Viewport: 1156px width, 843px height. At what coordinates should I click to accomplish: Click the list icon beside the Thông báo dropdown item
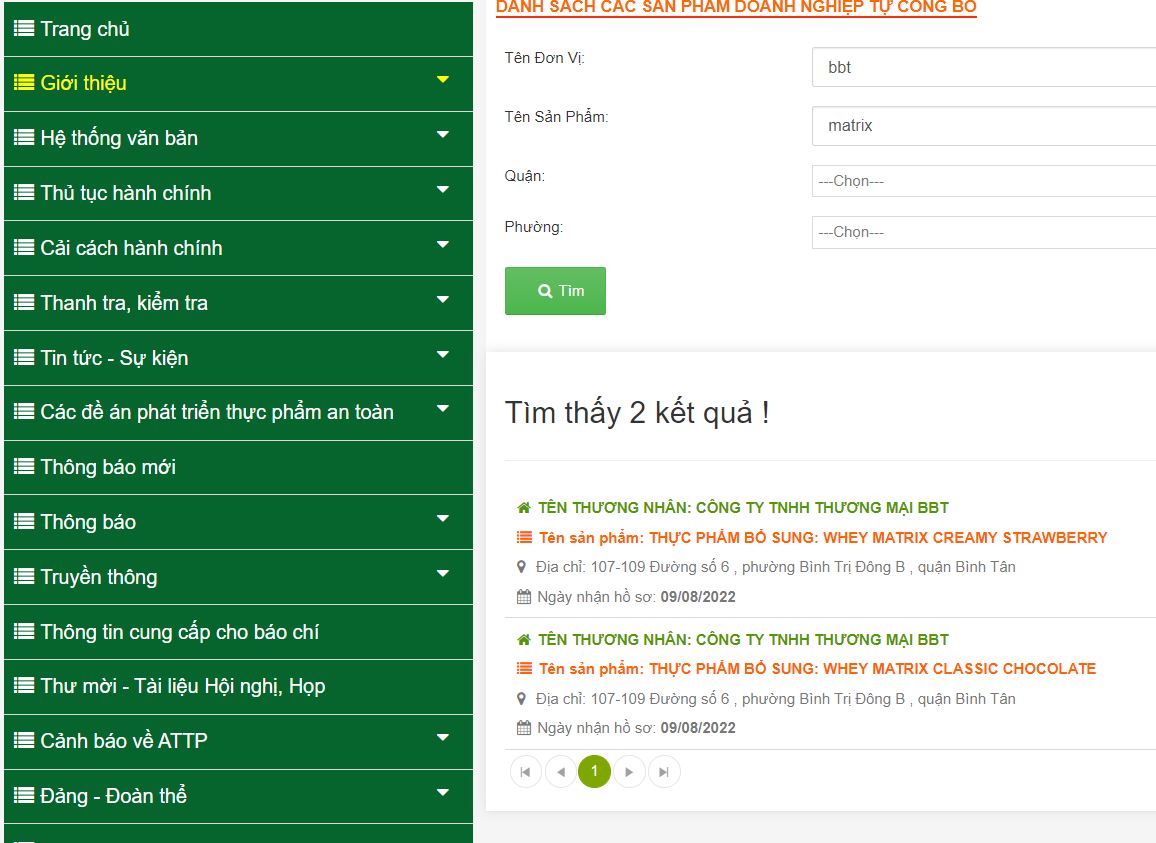[24, 522]
